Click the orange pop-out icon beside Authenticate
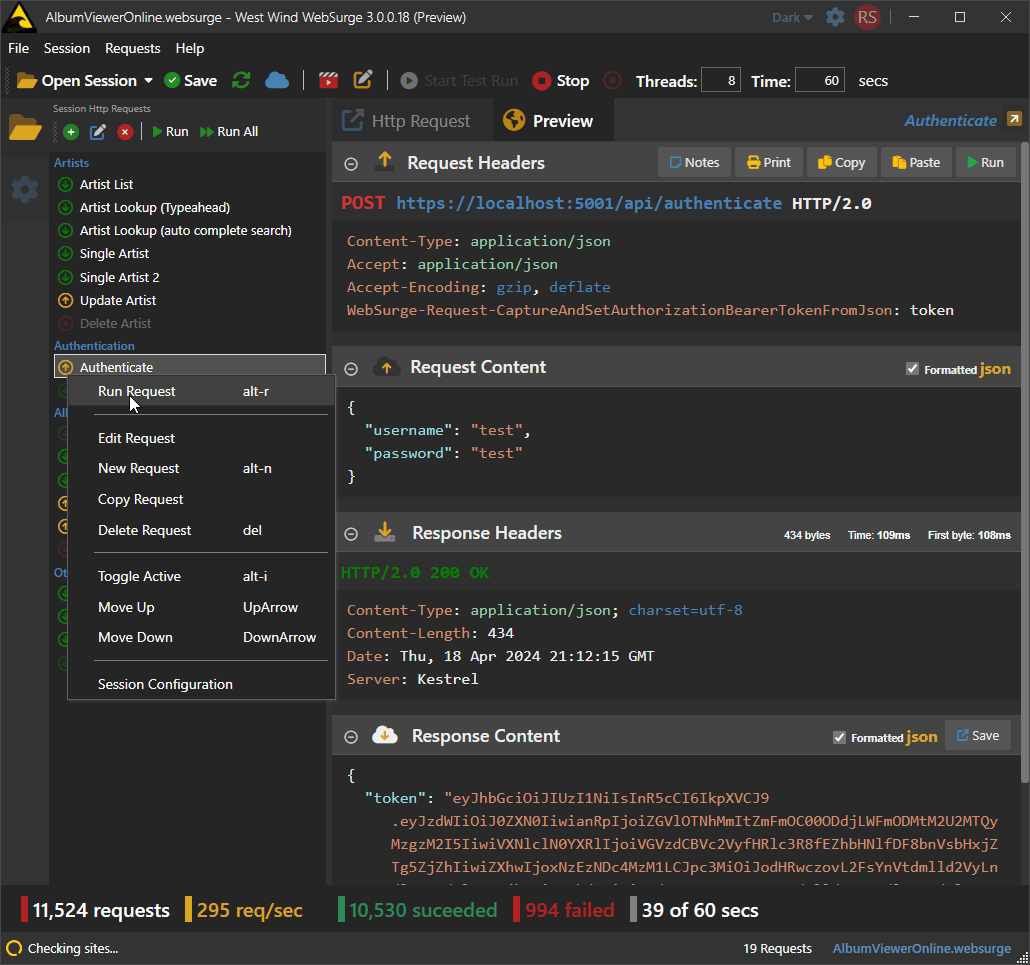Image resolution: width=1030 pixels, height=965 pixels. click(1014, 120)
